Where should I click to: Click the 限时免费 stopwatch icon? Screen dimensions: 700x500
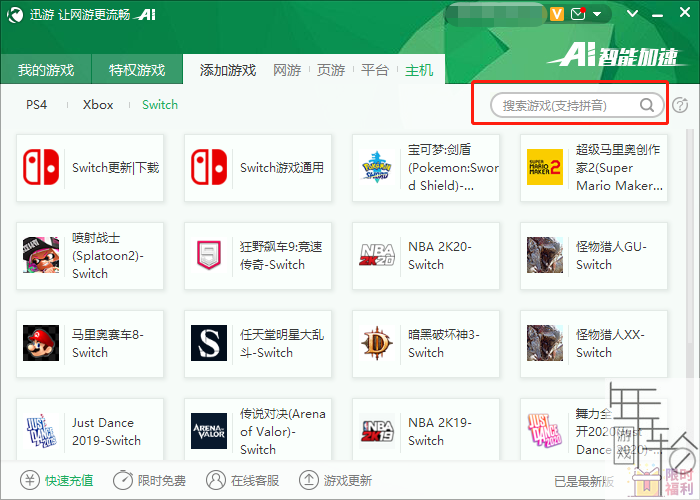point(122,480)
